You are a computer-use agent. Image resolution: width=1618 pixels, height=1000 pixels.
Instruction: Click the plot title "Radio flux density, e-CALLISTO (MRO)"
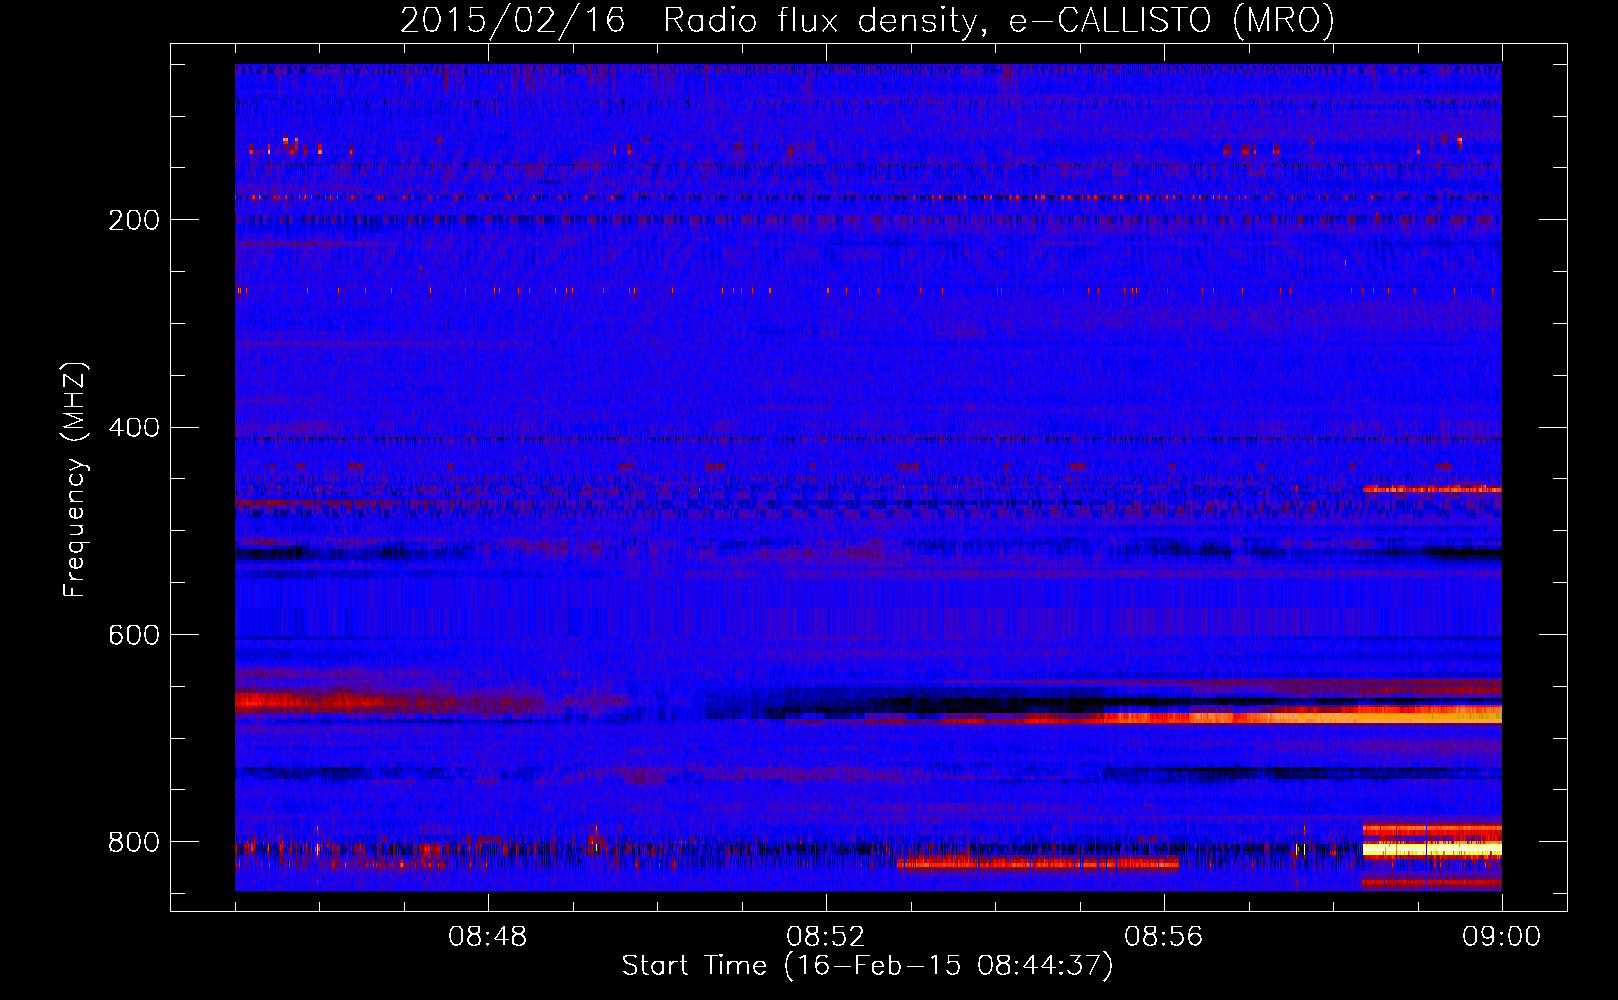[x=998, y=20]
